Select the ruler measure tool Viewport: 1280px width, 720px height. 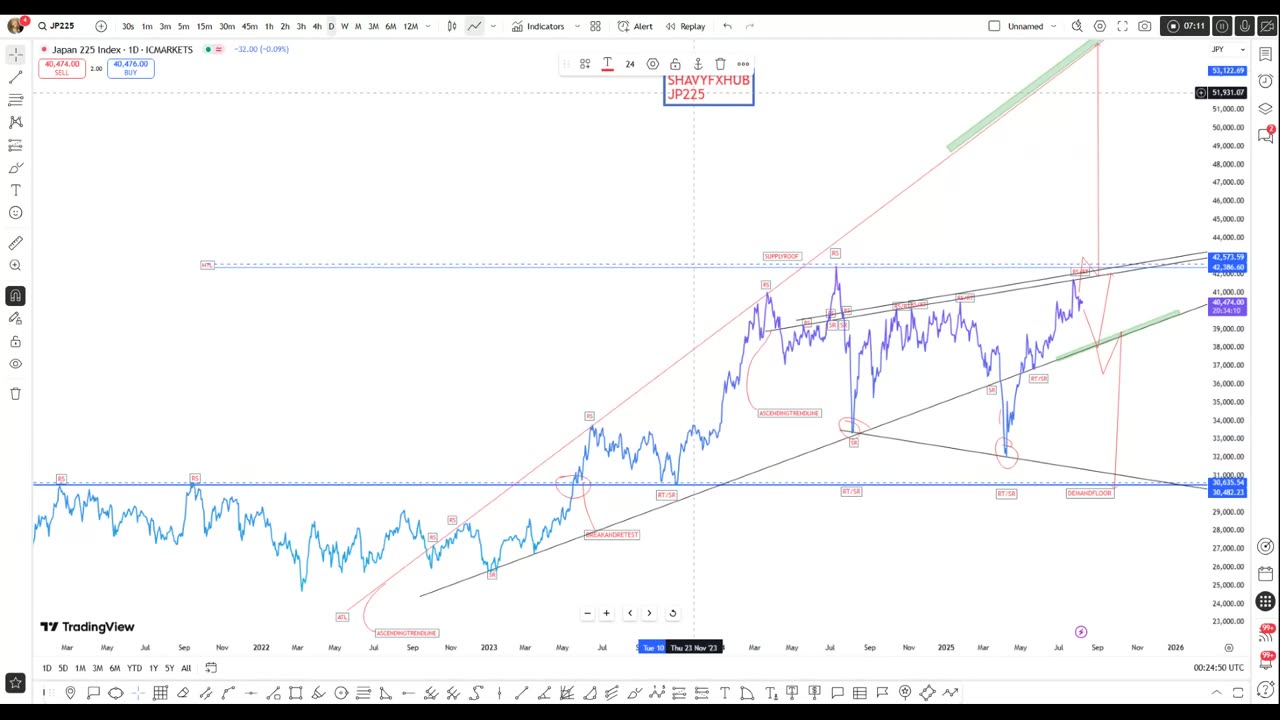[x=15, y=243]
